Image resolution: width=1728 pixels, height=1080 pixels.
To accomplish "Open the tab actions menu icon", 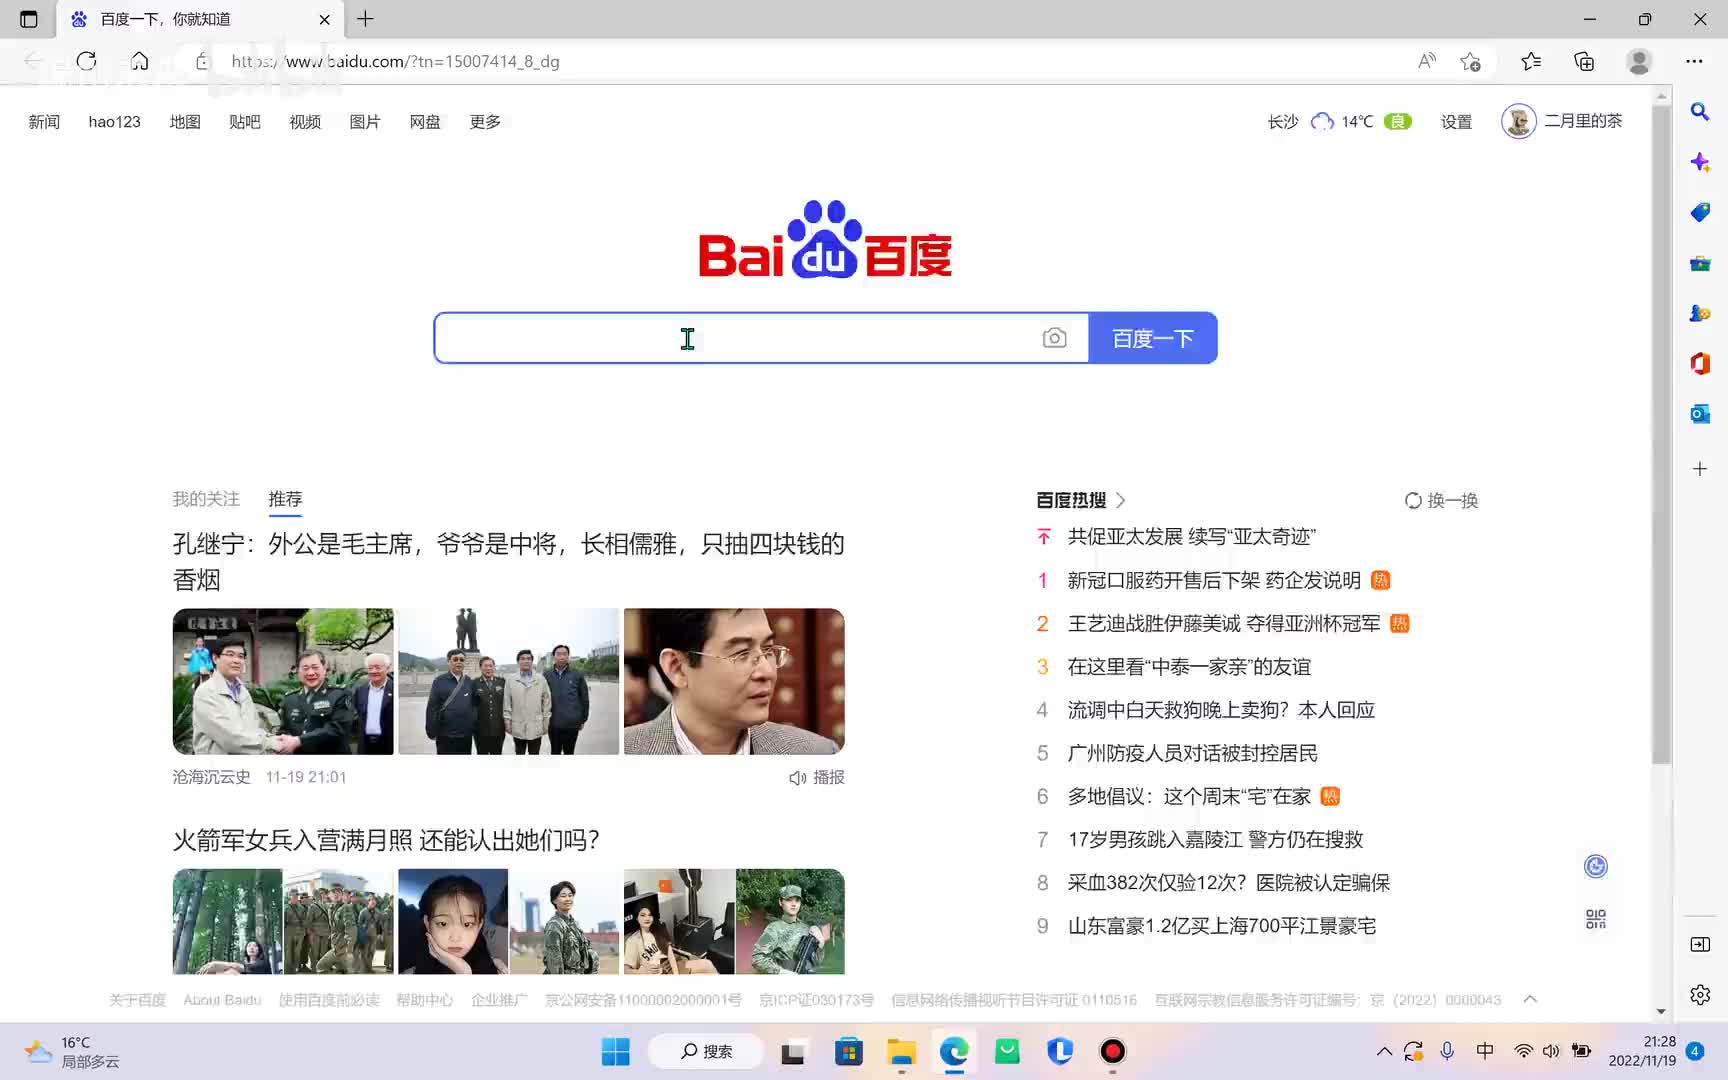I will pos(29,19).
